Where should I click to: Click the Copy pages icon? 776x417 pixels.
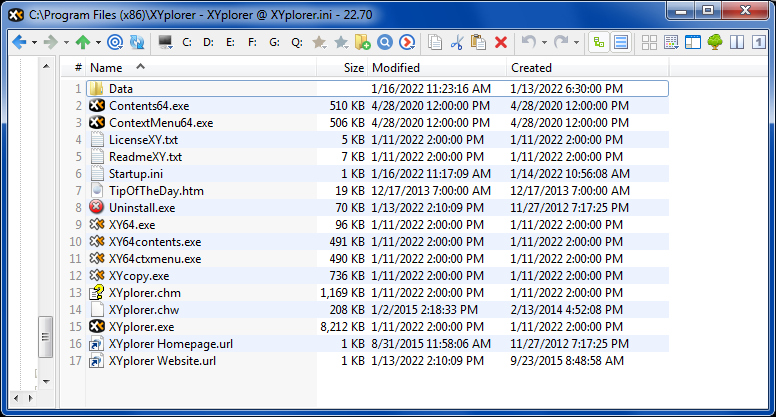pyautogui.click(x=435, y=43)
